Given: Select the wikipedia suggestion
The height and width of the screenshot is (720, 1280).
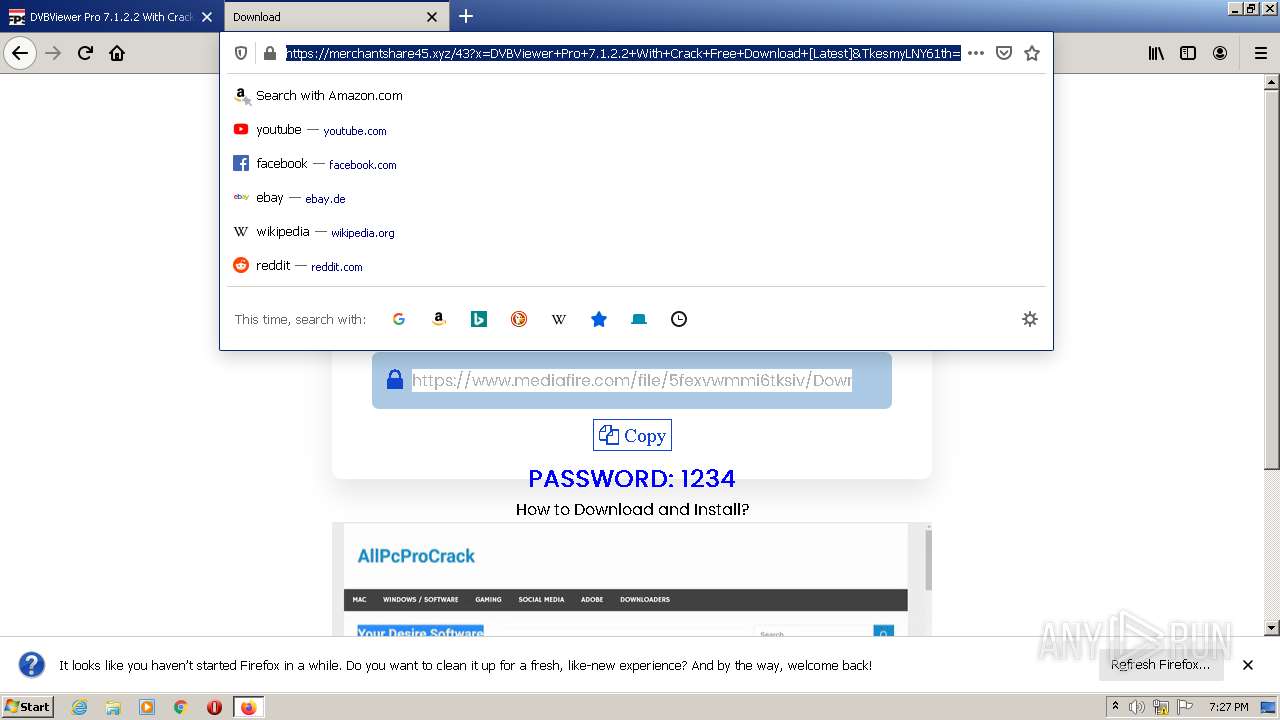Looking at the screenshot, I should pyautogui.click(x=636, y=232).
